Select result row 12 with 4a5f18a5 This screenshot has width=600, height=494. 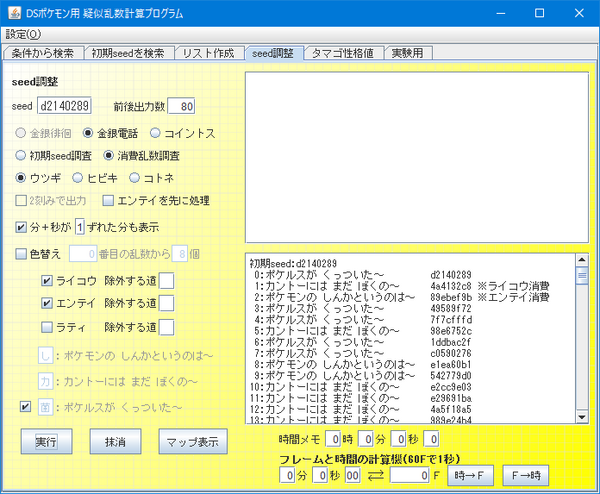point(361,409)
